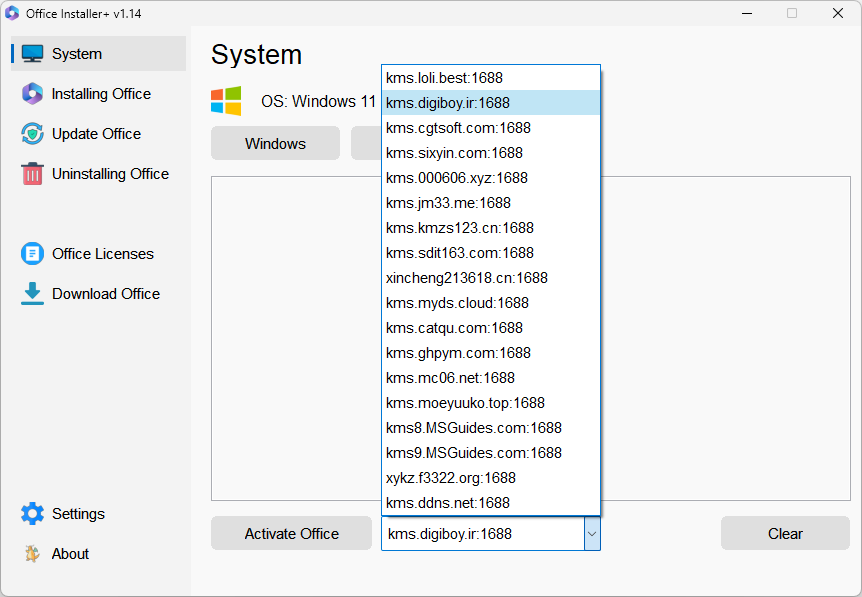Click the Installing Office logo icon
This screenshot has height=597, width=862.
pos(32,94)
